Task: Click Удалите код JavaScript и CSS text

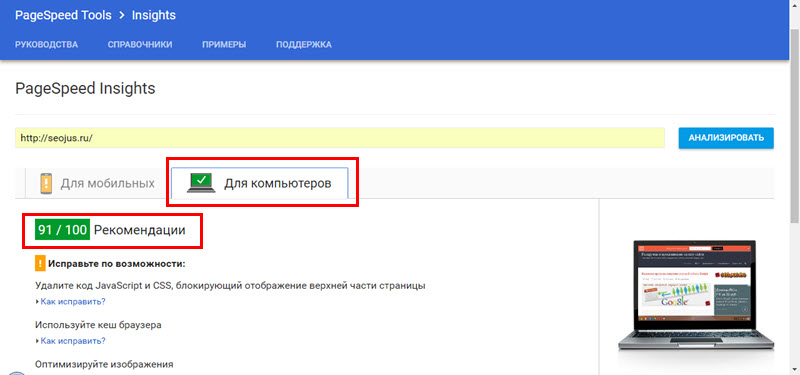Action: (231, 286)
